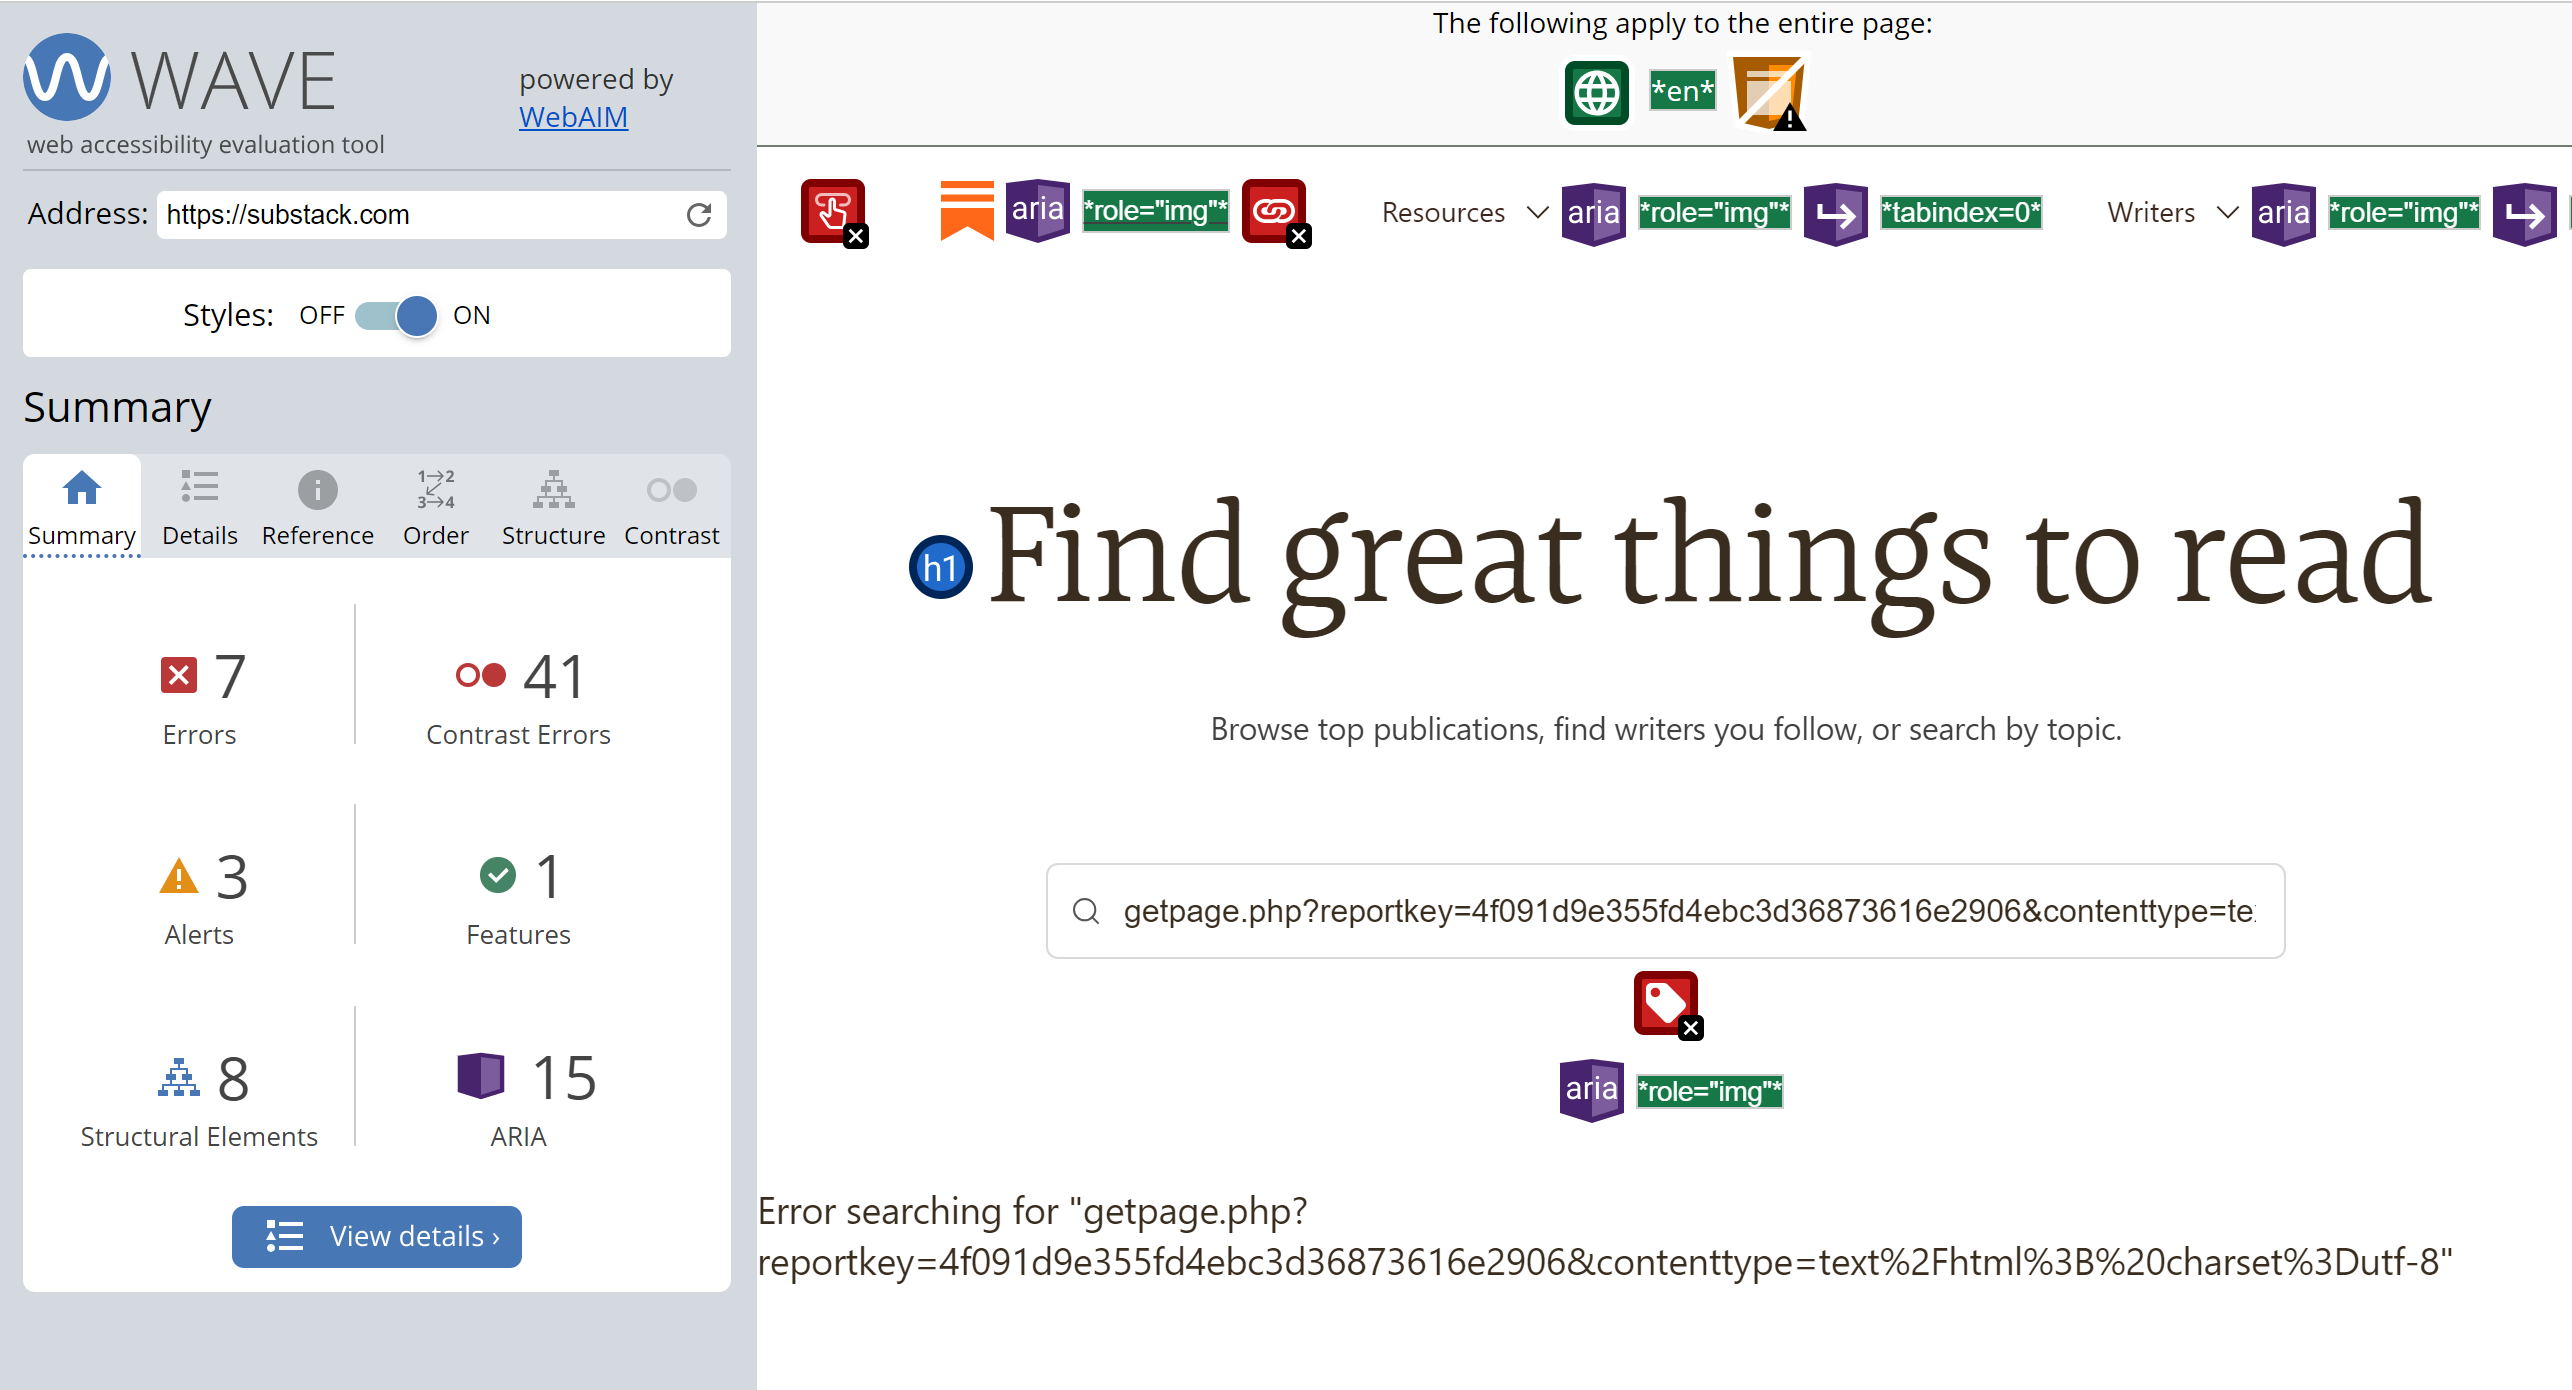The height and width of the screenshot is (1390, 2572).
Task: Click role="img" tag below the search box
Action: pyautogui.click(x=1710, y=1091)
